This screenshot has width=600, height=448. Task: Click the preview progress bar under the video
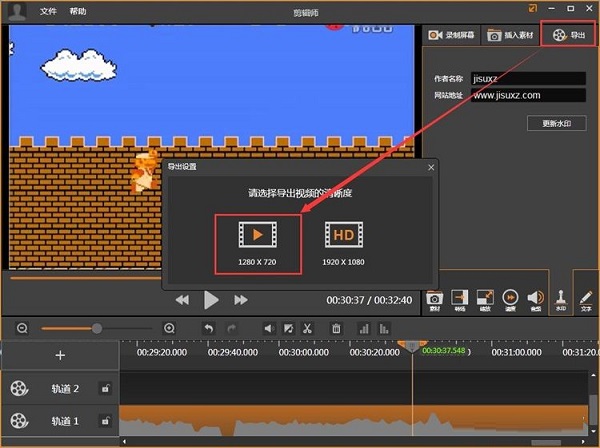tap(86, 278)
